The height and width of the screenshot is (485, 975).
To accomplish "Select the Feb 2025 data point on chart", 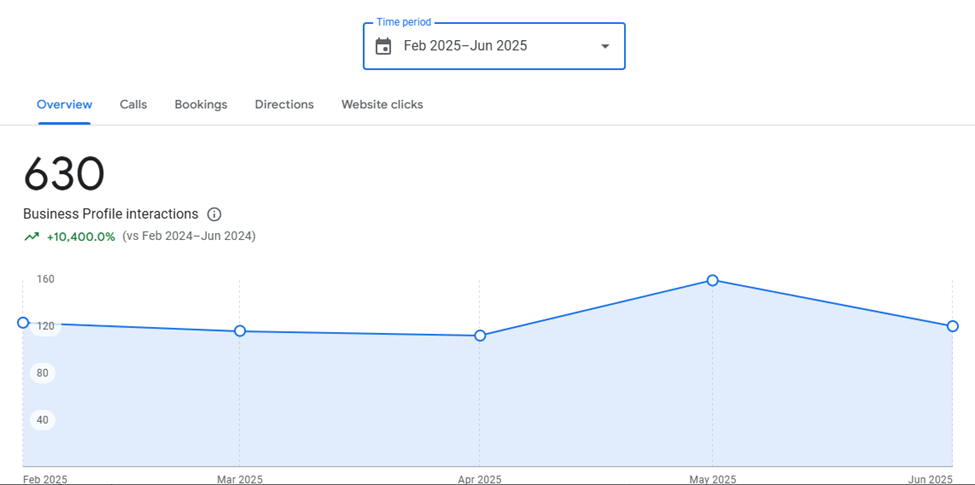I will (23, 322).
